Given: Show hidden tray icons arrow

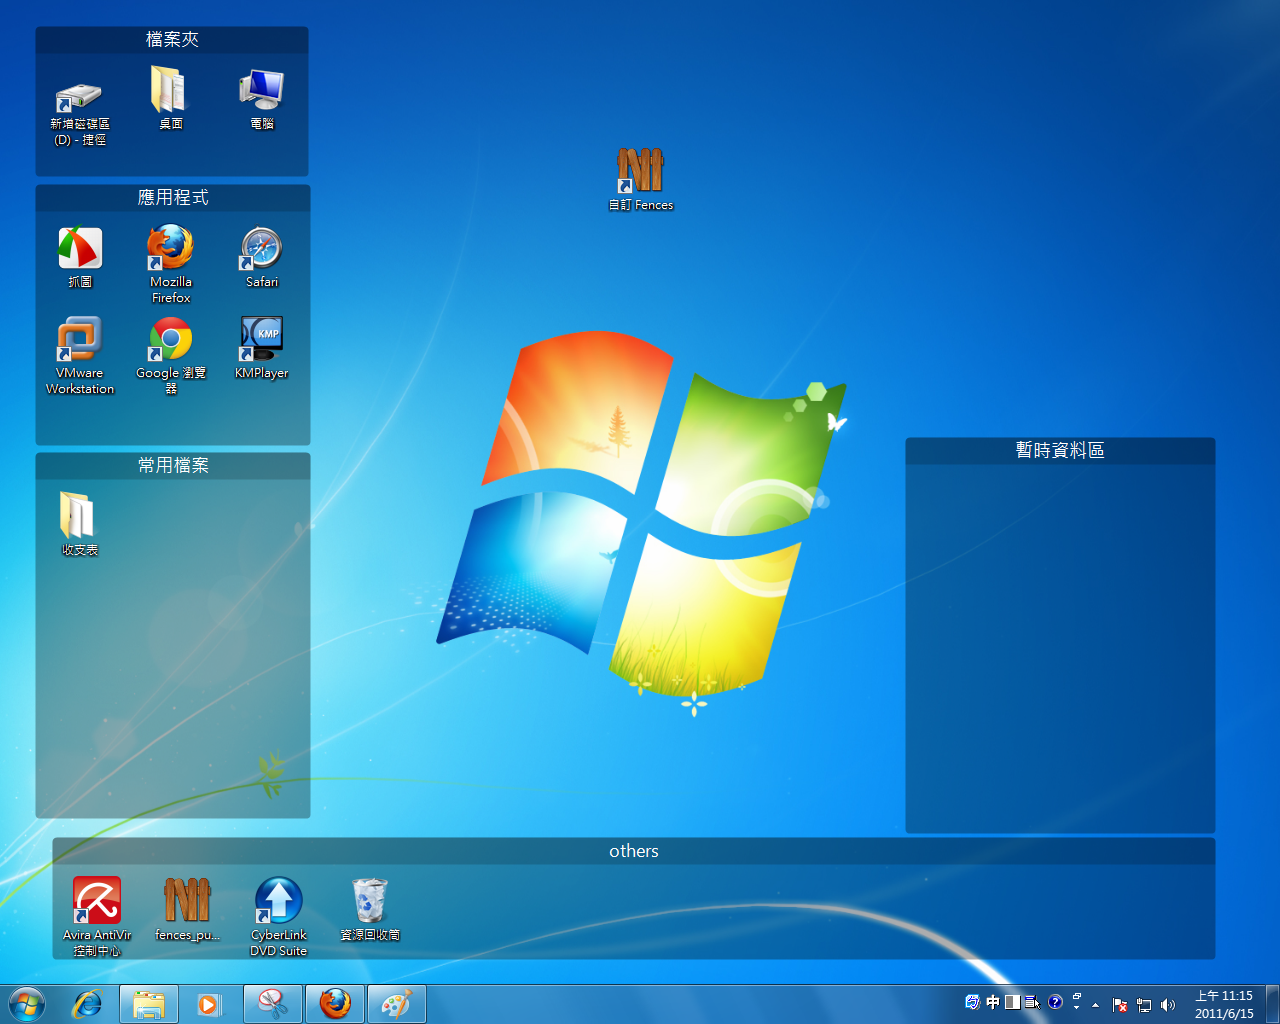Looking at the screenshot, I should 1096,1005.
